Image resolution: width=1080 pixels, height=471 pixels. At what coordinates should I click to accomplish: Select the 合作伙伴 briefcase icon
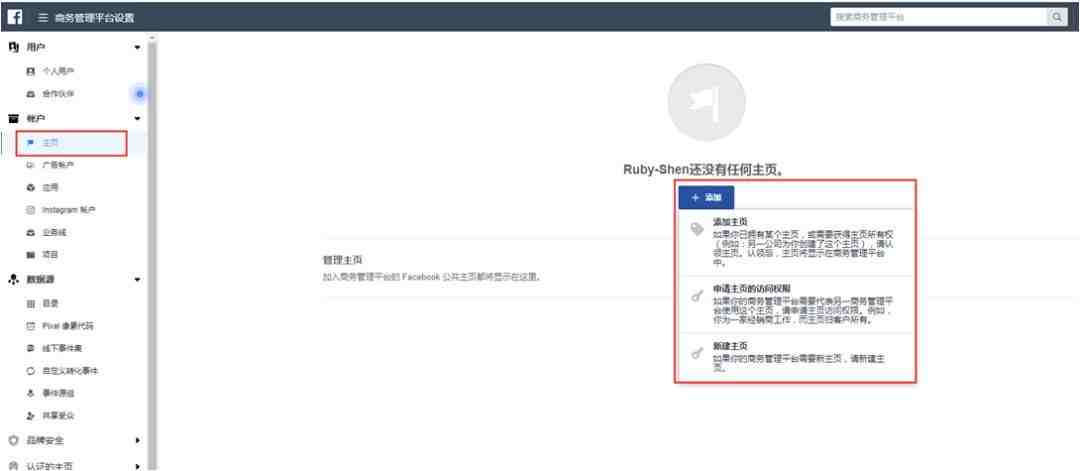click(x=30, y=94)
